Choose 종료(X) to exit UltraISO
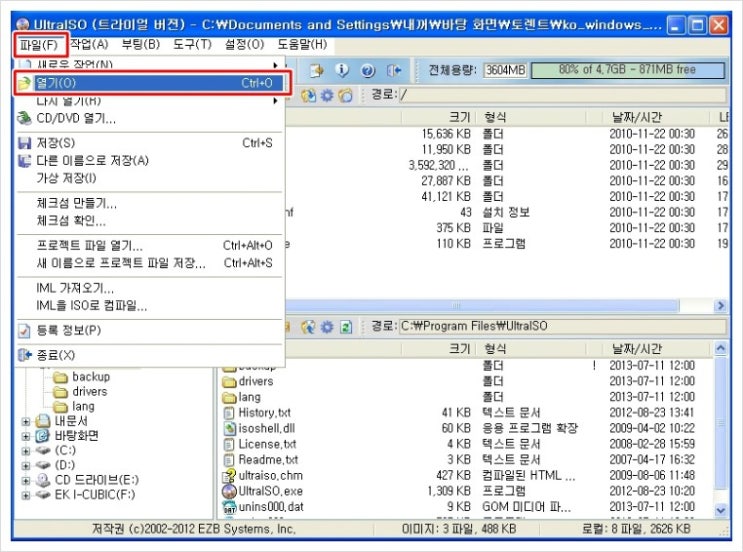This screenshot has height=552, width=743. [151, 355]
